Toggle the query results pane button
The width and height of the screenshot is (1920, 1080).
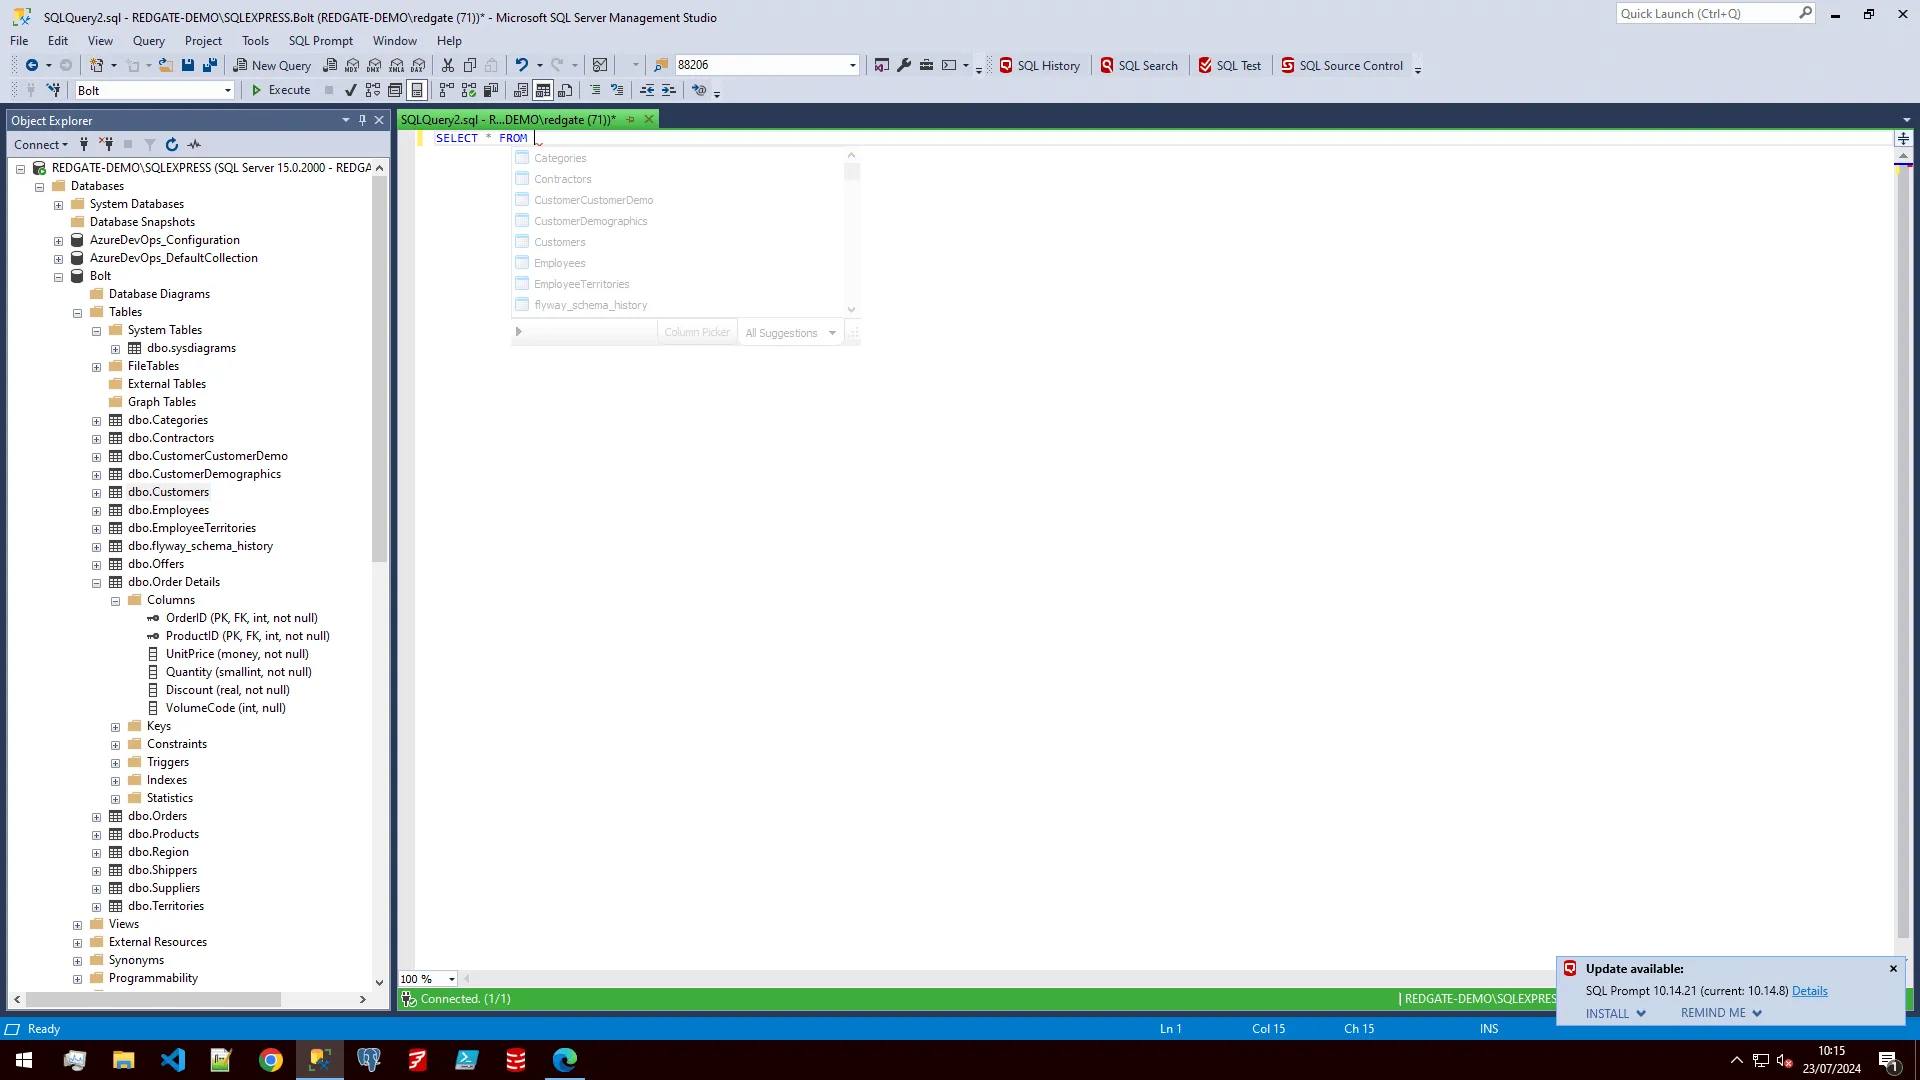tap(416, 90)
